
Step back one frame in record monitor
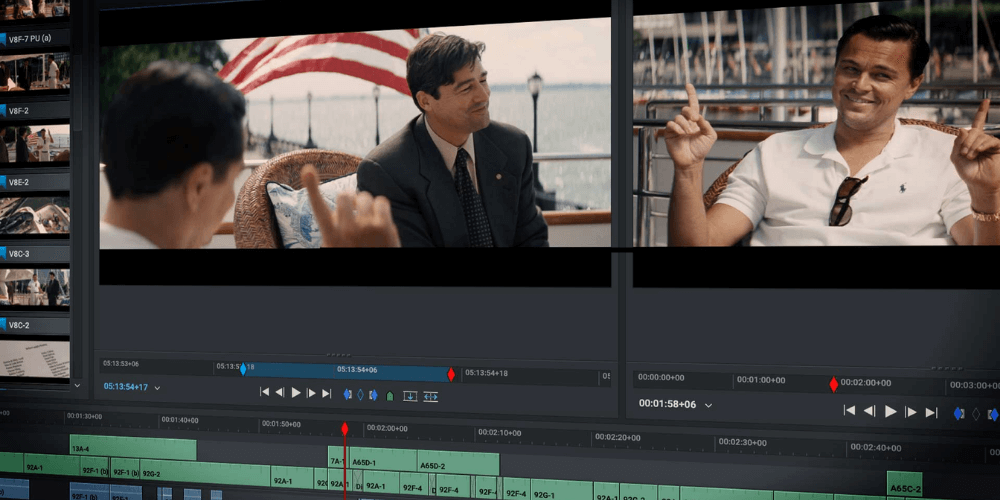[x=869, y=411]
